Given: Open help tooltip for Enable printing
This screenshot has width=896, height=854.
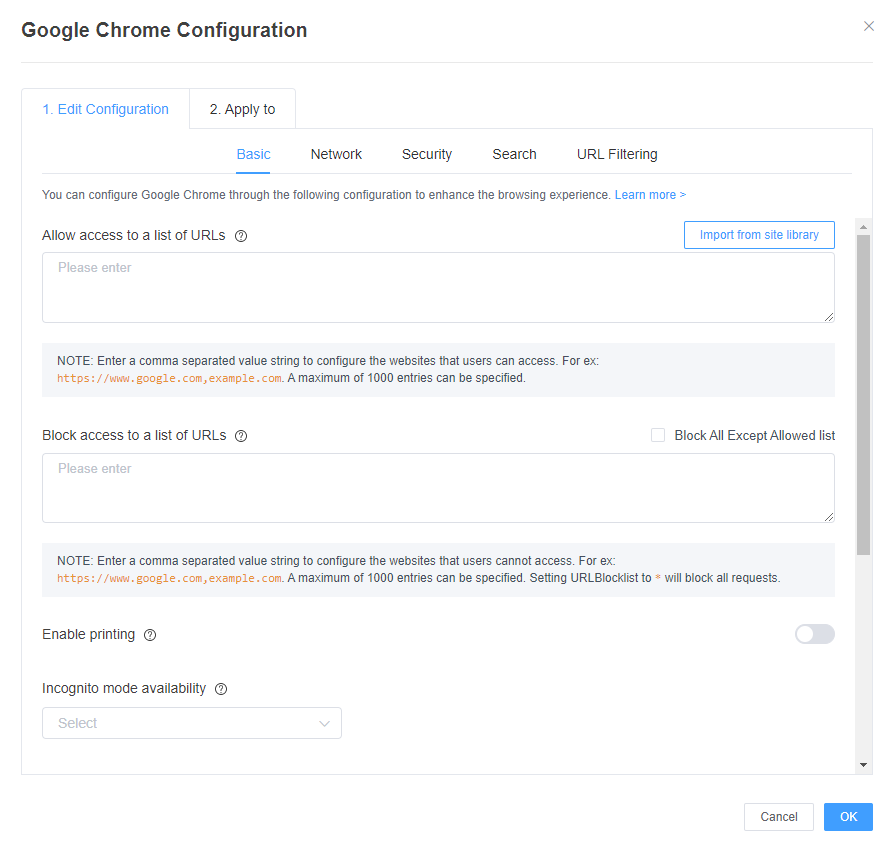Looking at the screenshot, I should point(150,634).
